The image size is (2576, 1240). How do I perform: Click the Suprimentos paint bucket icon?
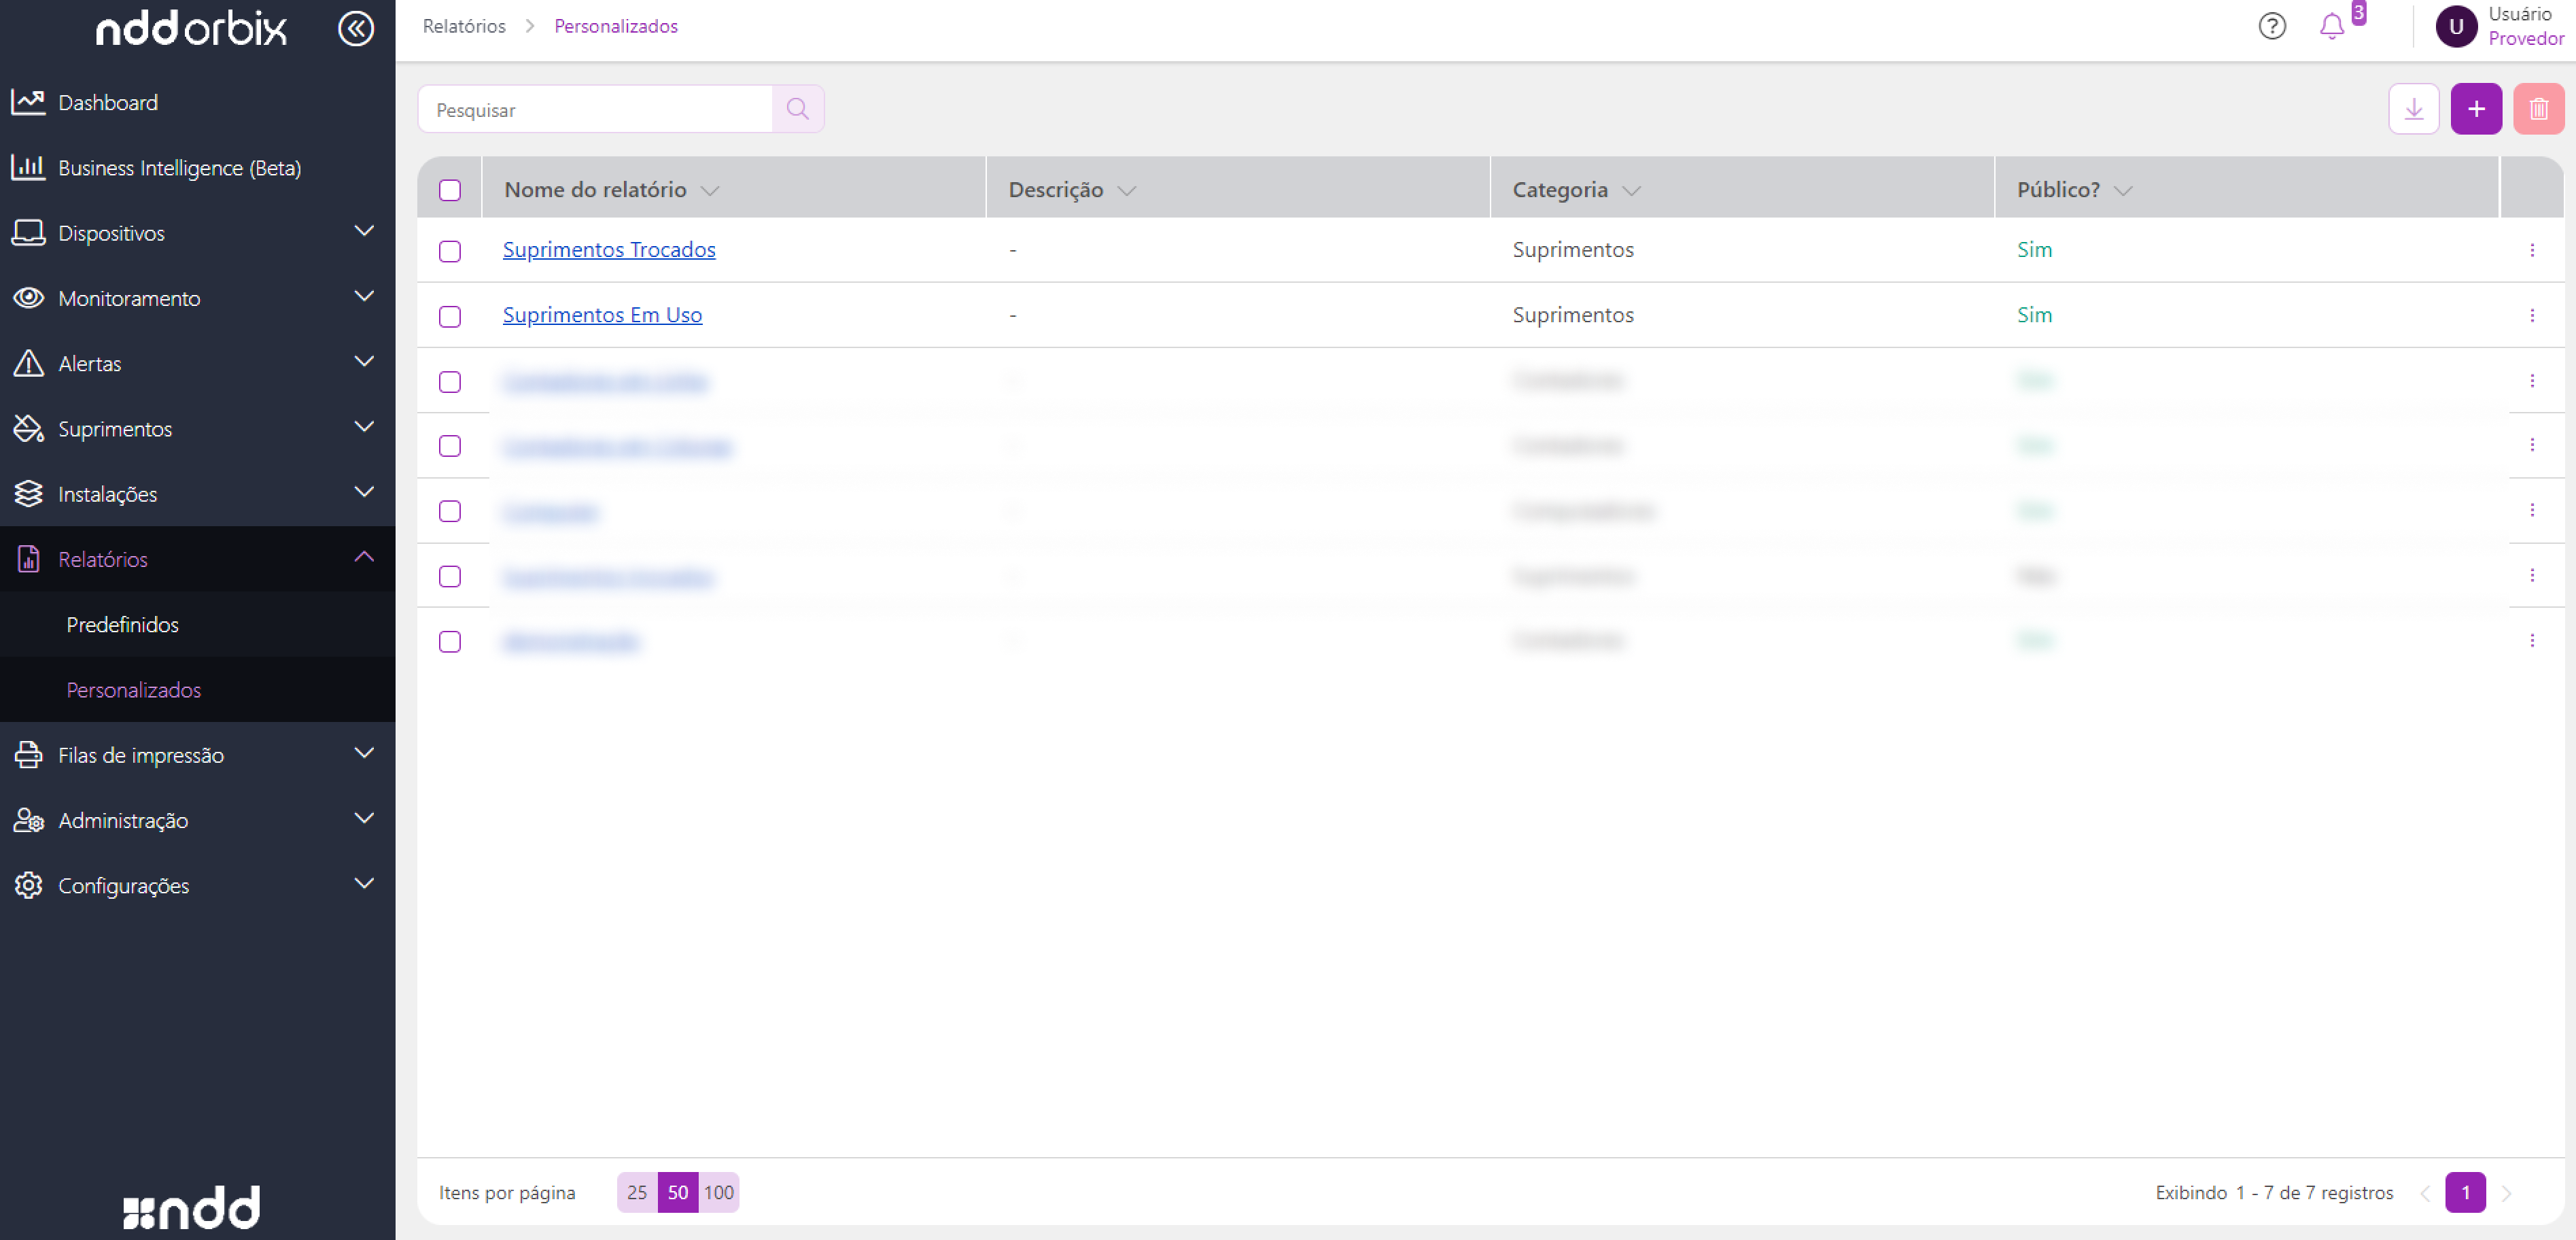point(28,428)
